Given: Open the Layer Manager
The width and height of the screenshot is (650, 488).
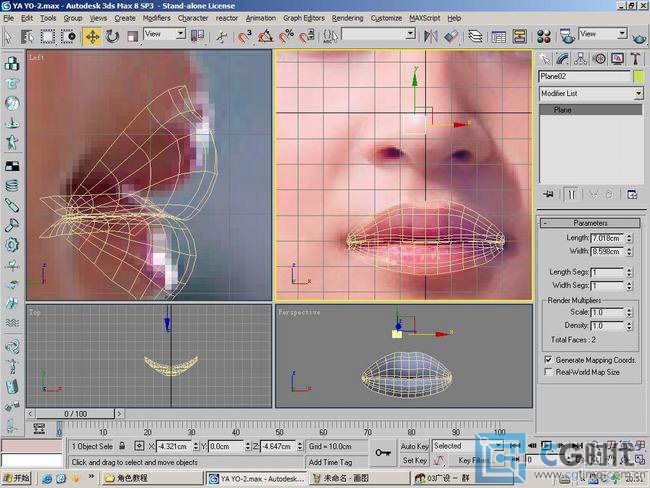Looking at the screenshot, I should [x=475, y=36].
